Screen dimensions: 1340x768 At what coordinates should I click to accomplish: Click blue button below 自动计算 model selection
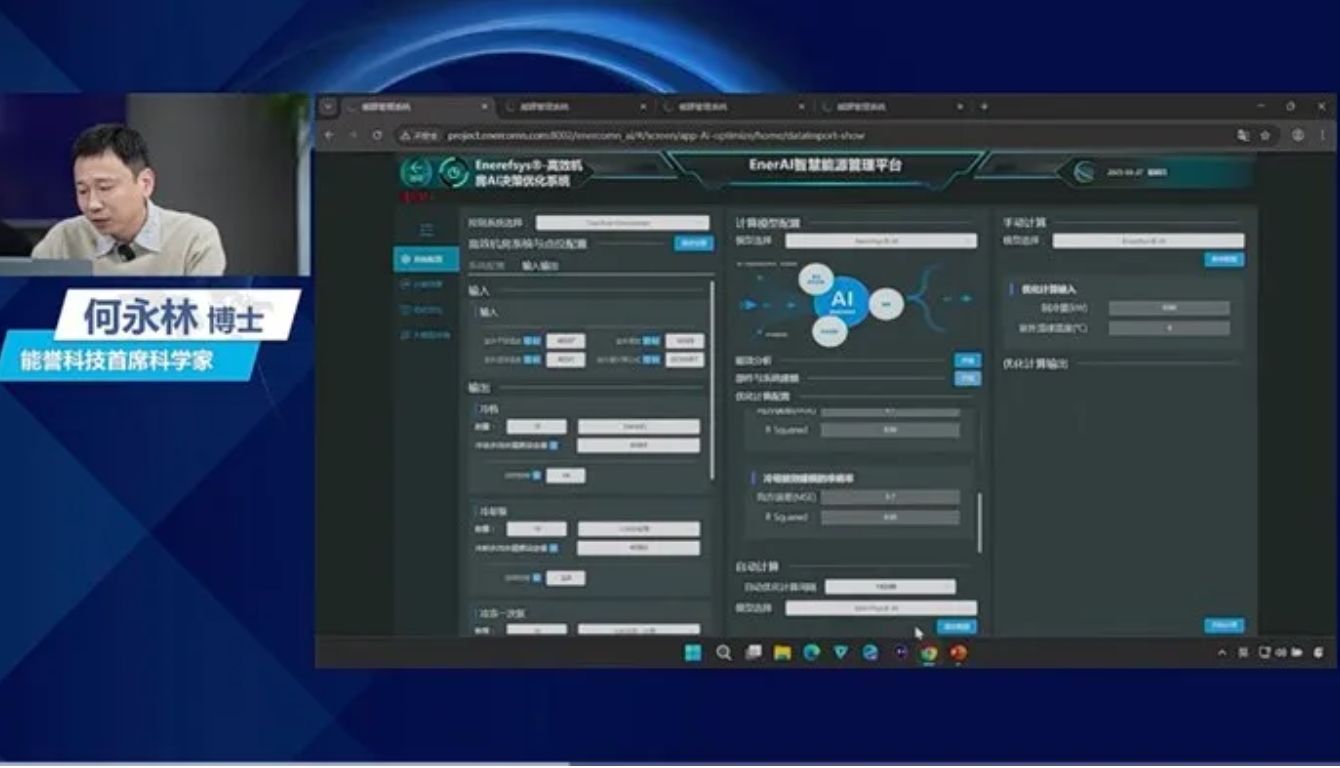956,627
